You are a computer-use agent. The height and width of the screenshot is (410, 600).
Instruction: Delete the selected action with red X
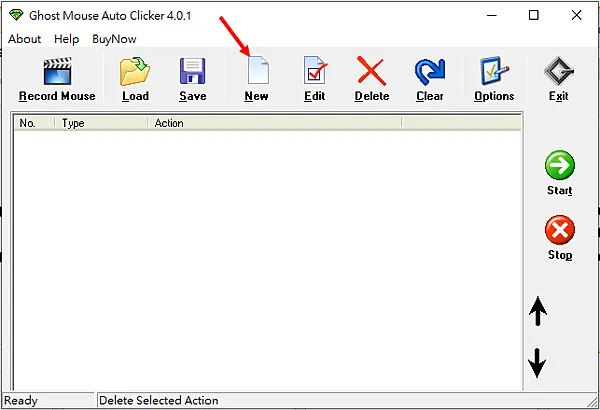click(372, 71)
